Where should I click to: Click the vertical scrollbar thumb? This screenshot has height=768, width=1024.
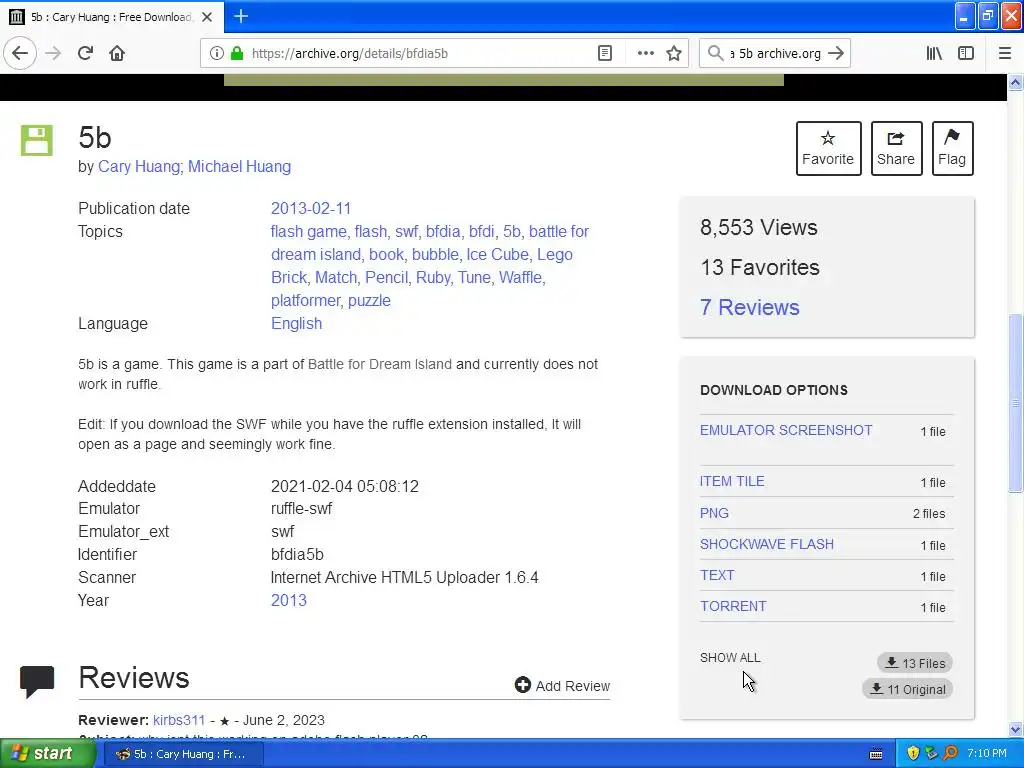[x=1015, y=403]
